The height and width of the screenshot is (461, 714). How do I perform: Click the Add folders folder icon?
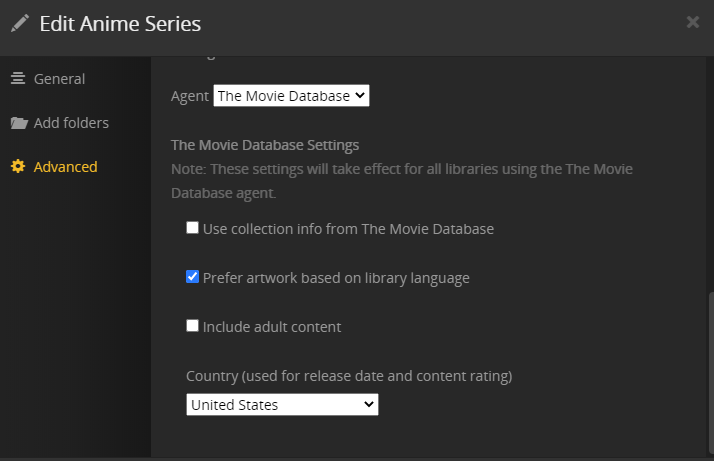pyautogui.click(x=18, y=123)
